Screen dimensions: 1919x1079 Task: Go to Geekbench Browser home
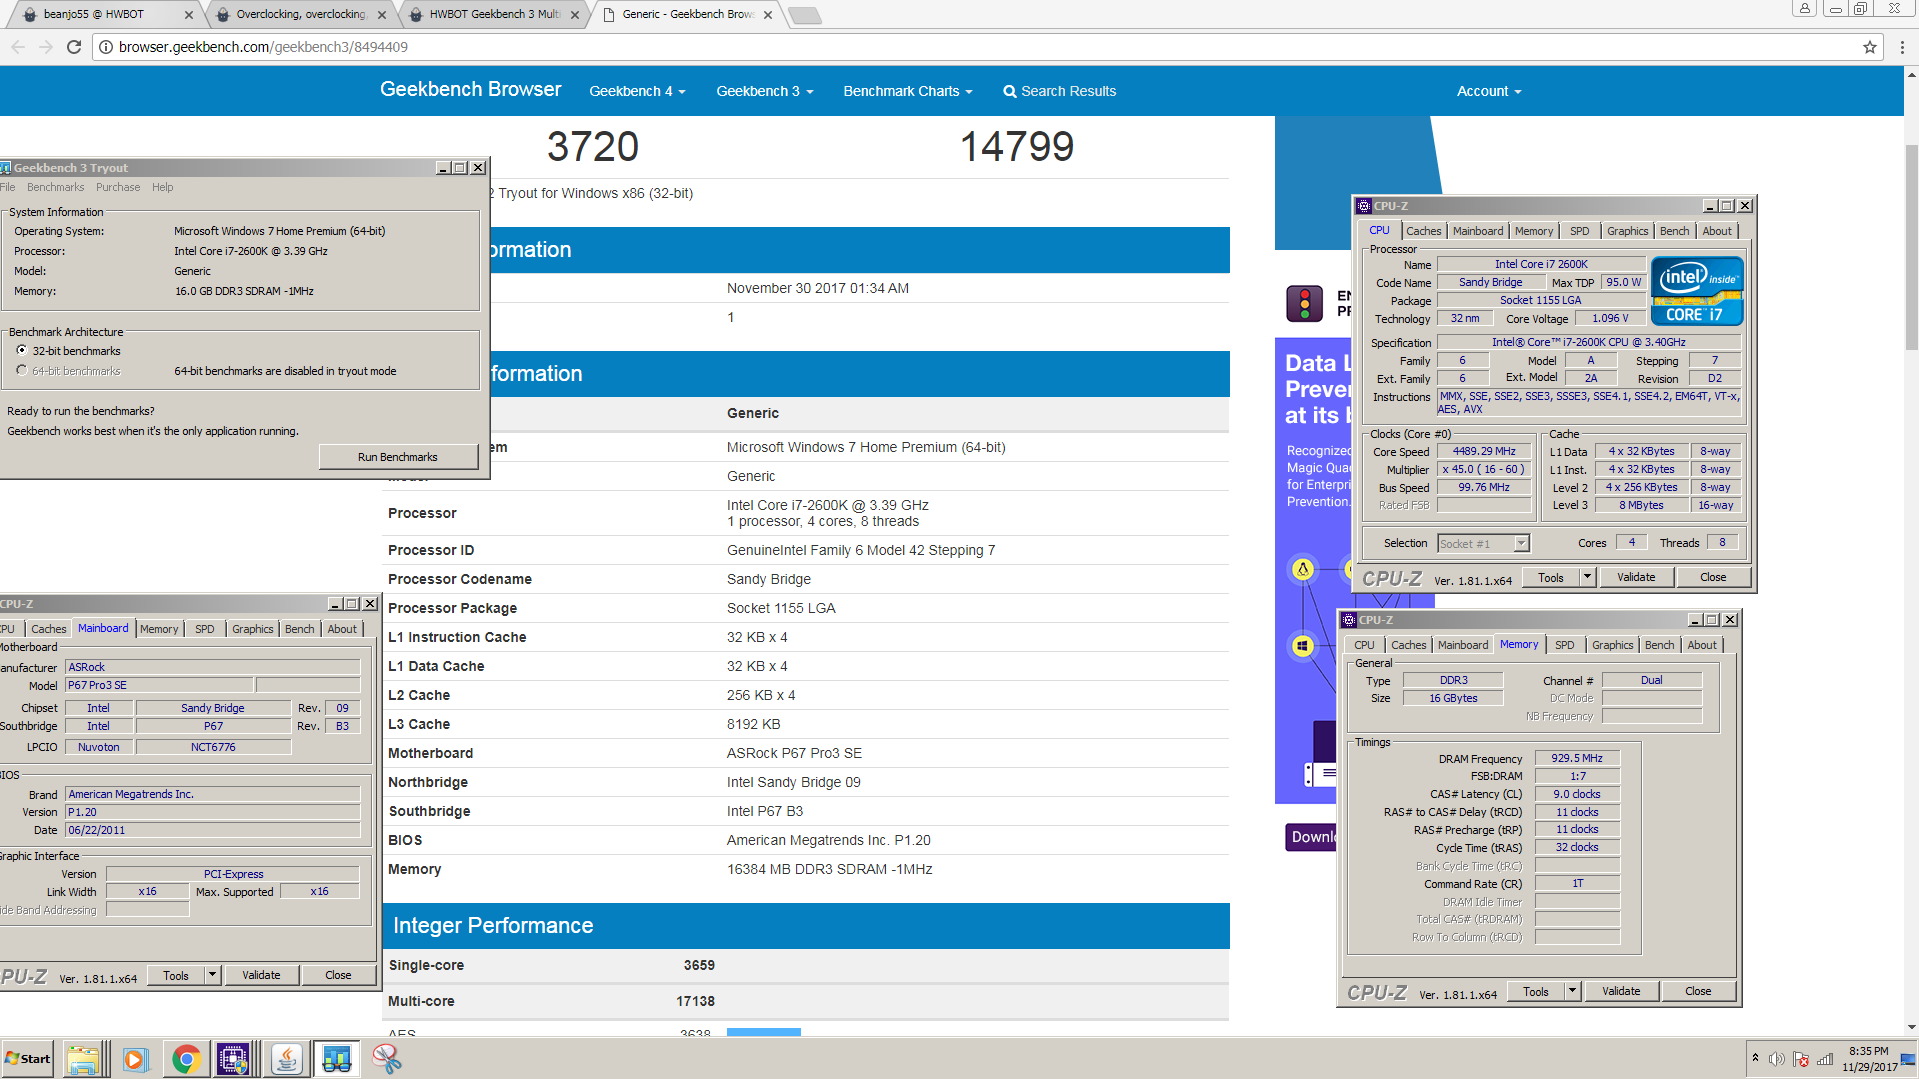coord(470,90)
